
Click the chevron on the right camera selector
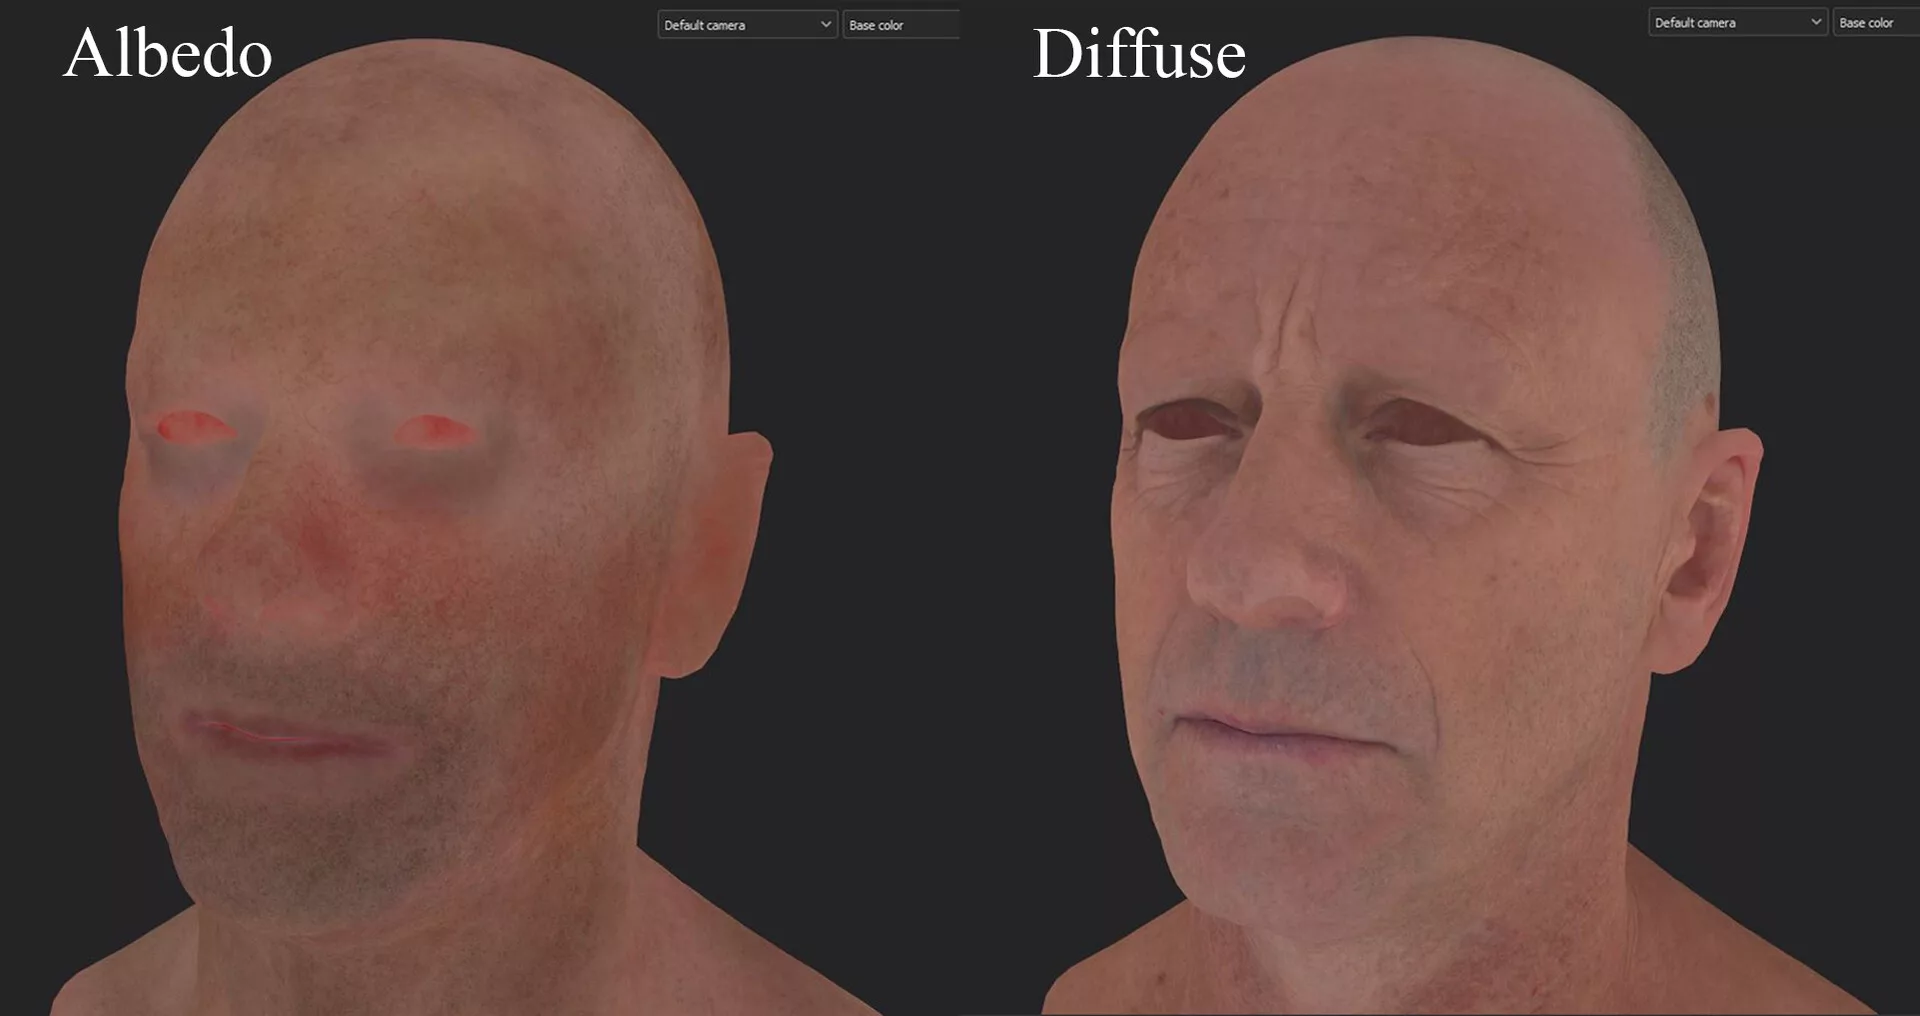(1815, 21)
